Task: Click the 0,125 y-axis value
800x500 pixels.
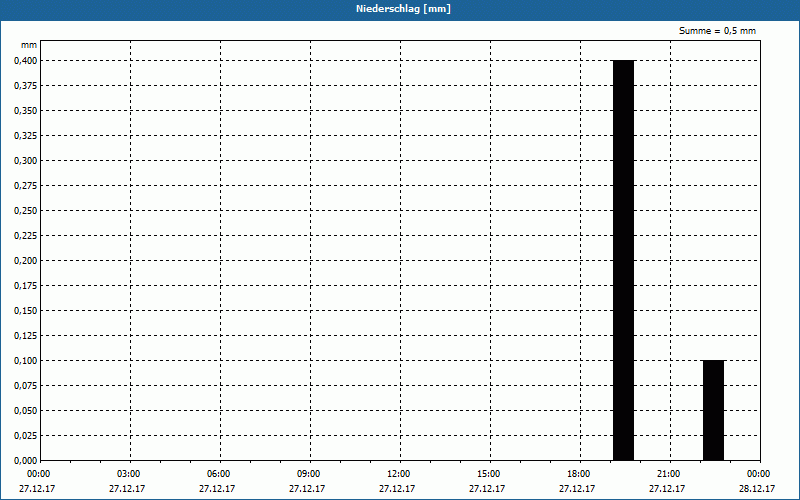Action: pyautogui.click(x=26, y=336)
